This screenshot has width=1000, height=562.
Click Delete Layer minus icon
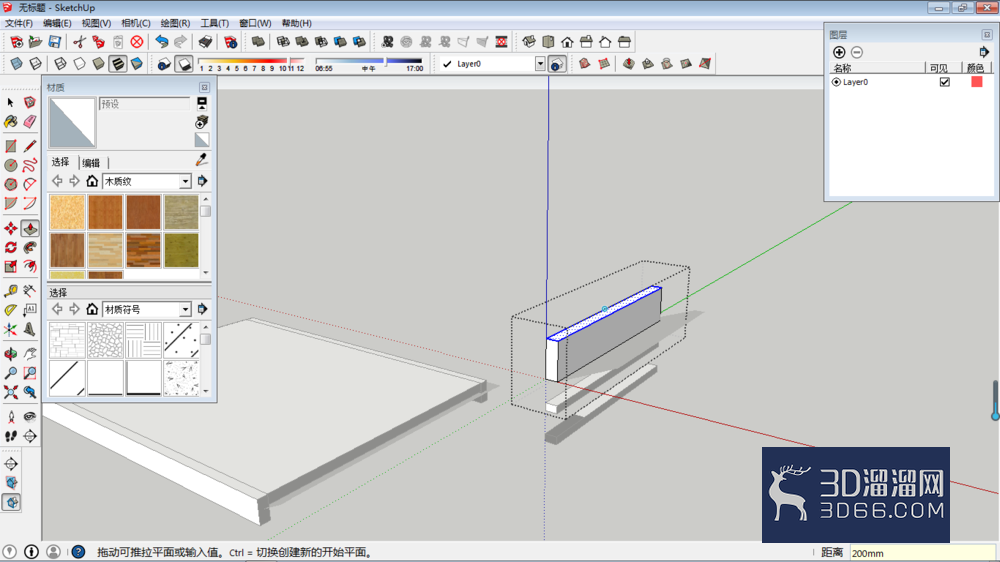857,52
